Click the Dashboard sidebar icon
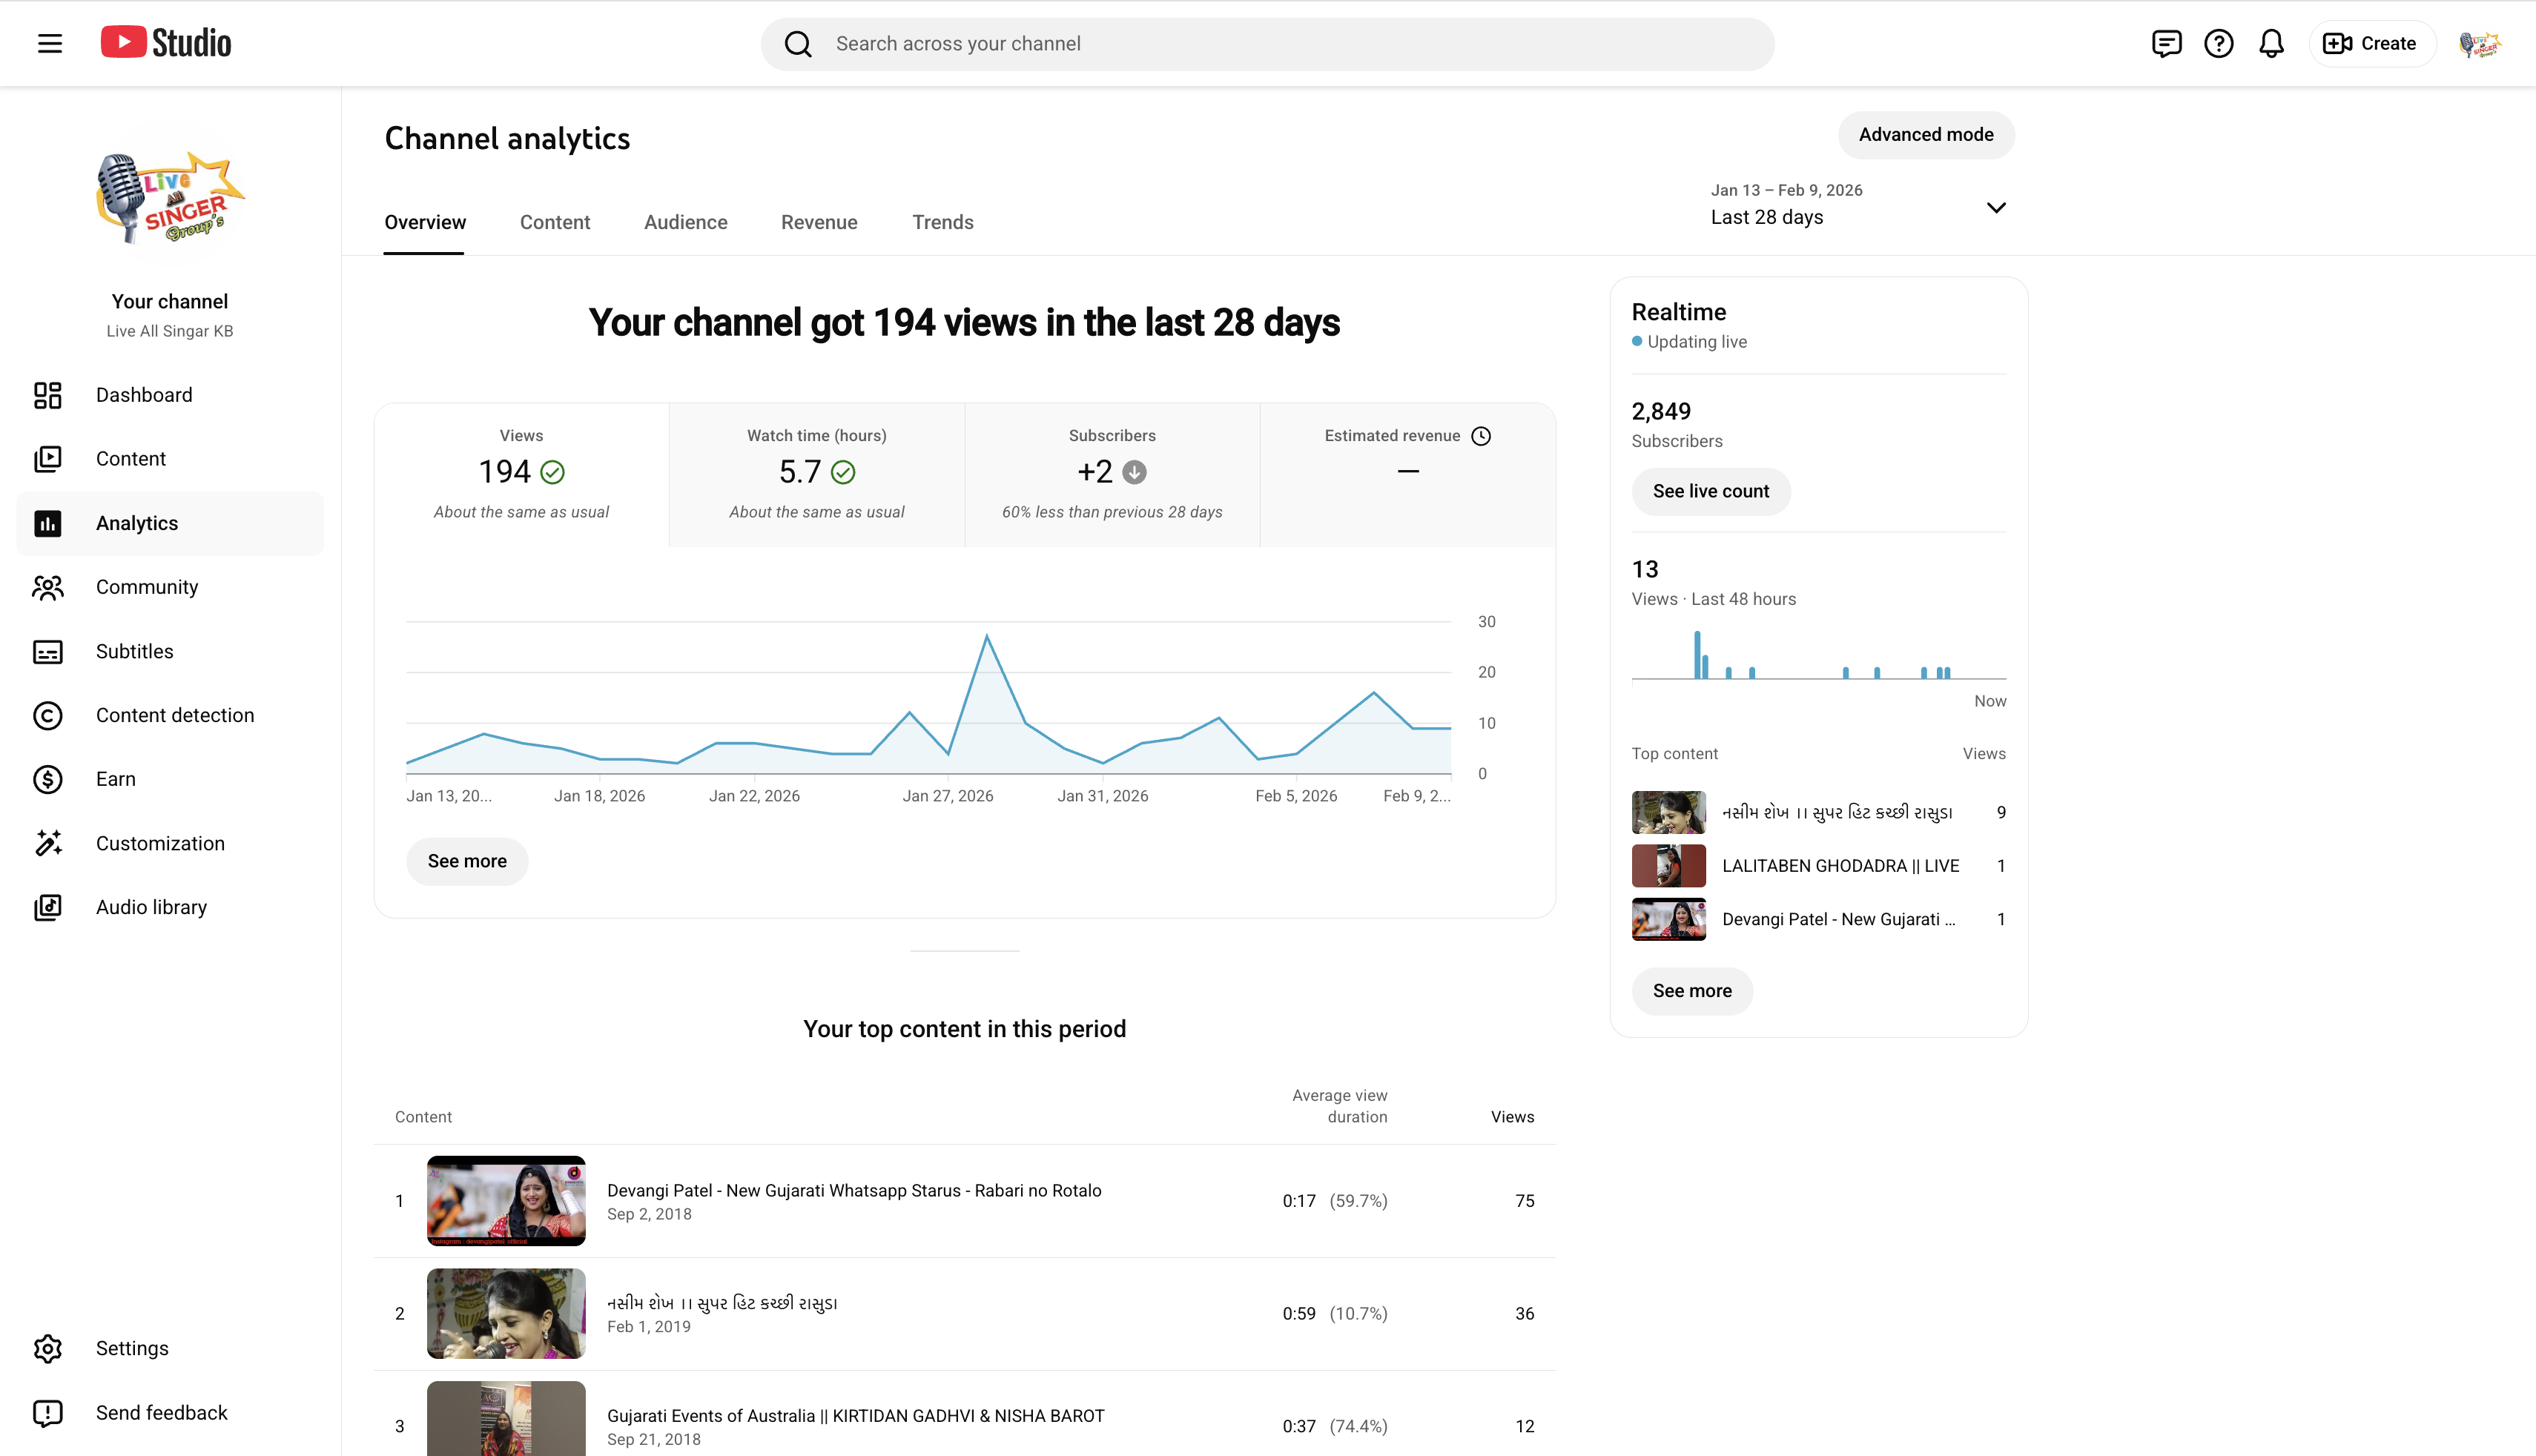Viewport: 2536px width, 1456px height. click(x=48, y=395)
